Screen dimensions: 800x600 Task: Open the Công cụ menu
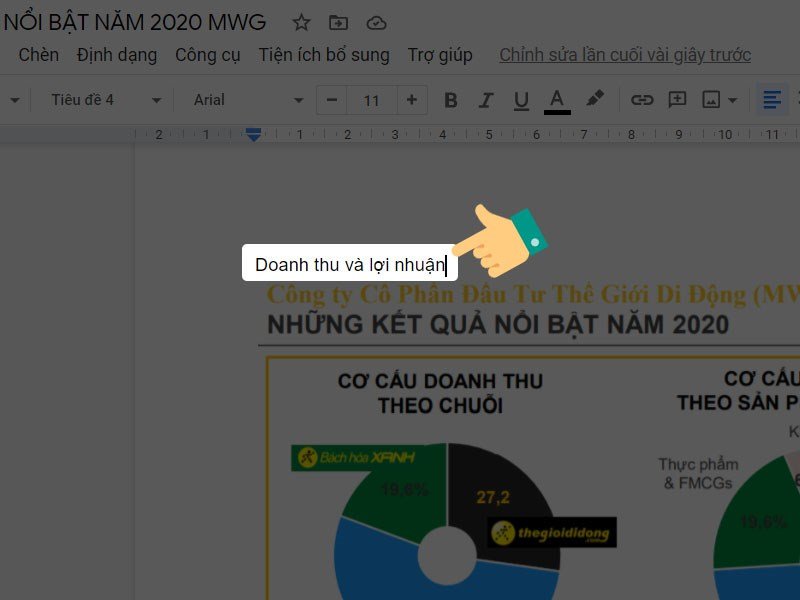coord(207,55)
